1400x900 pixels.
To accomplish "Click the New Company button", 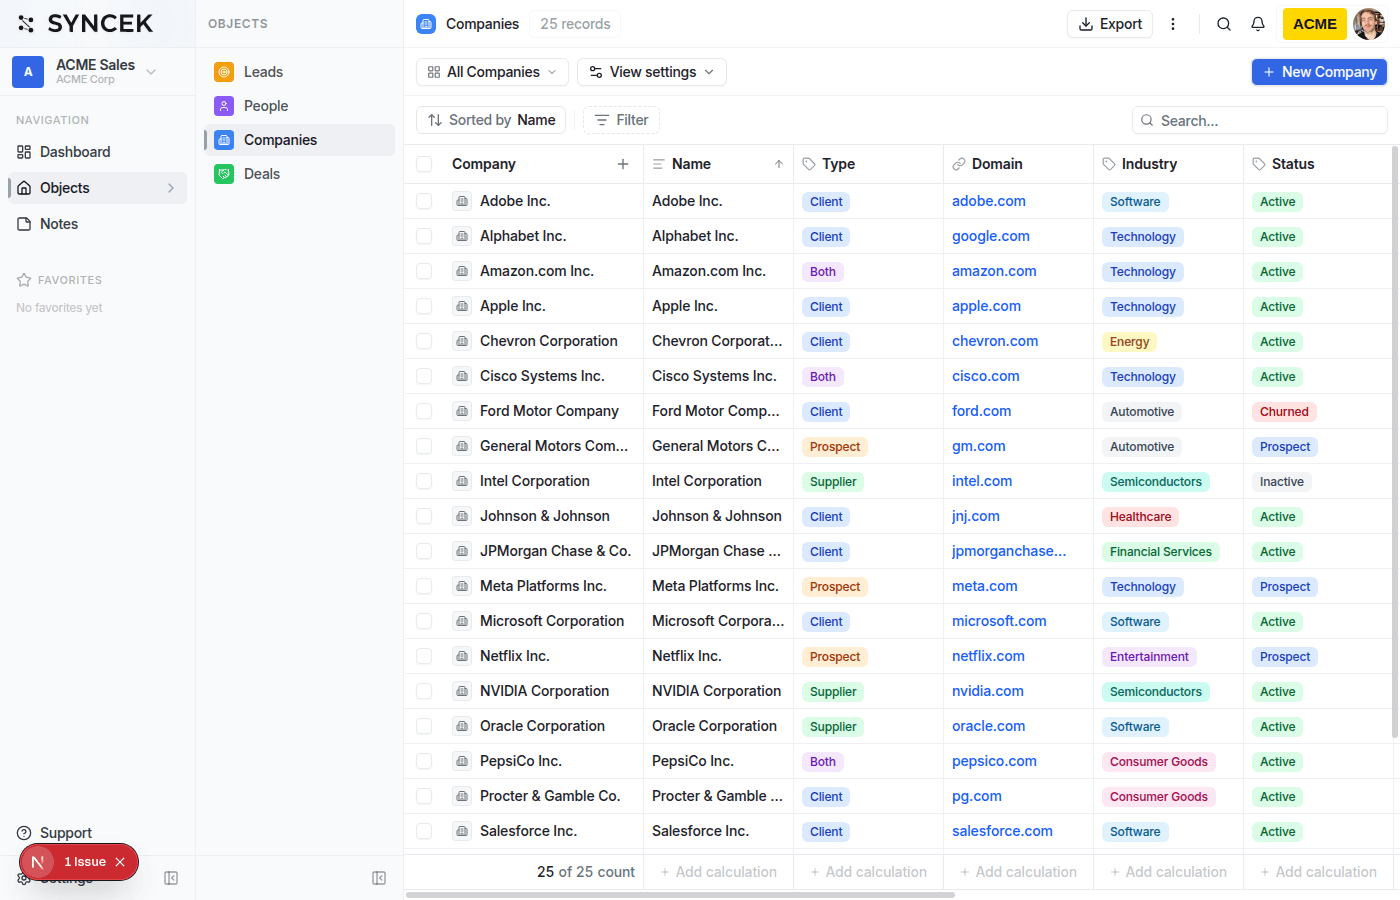I will pyautogui.click(x=1320, y=72).
